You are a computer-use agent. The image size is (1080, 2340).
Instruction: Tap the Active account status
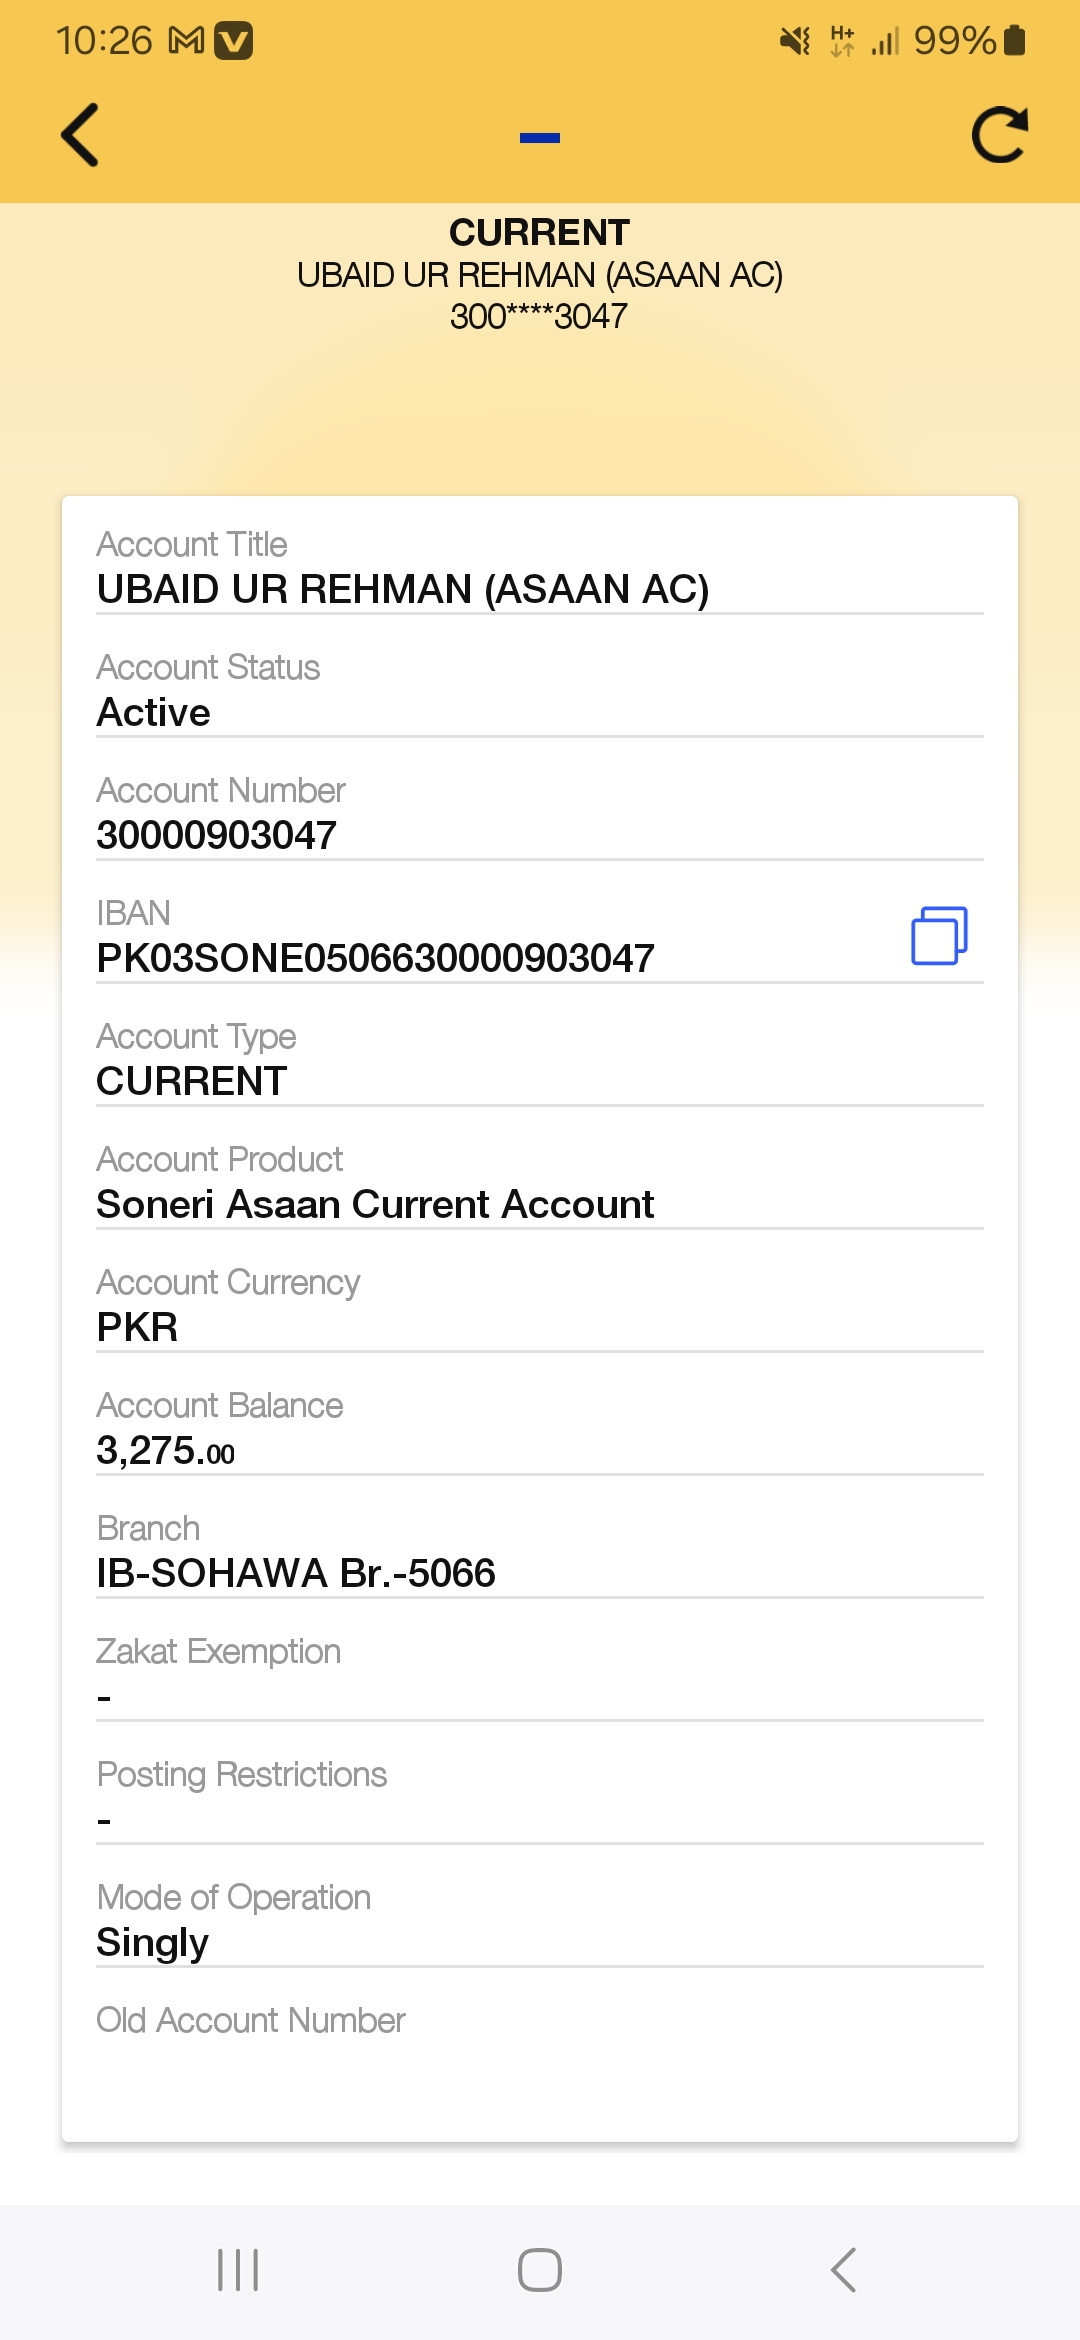pos(153,712)
